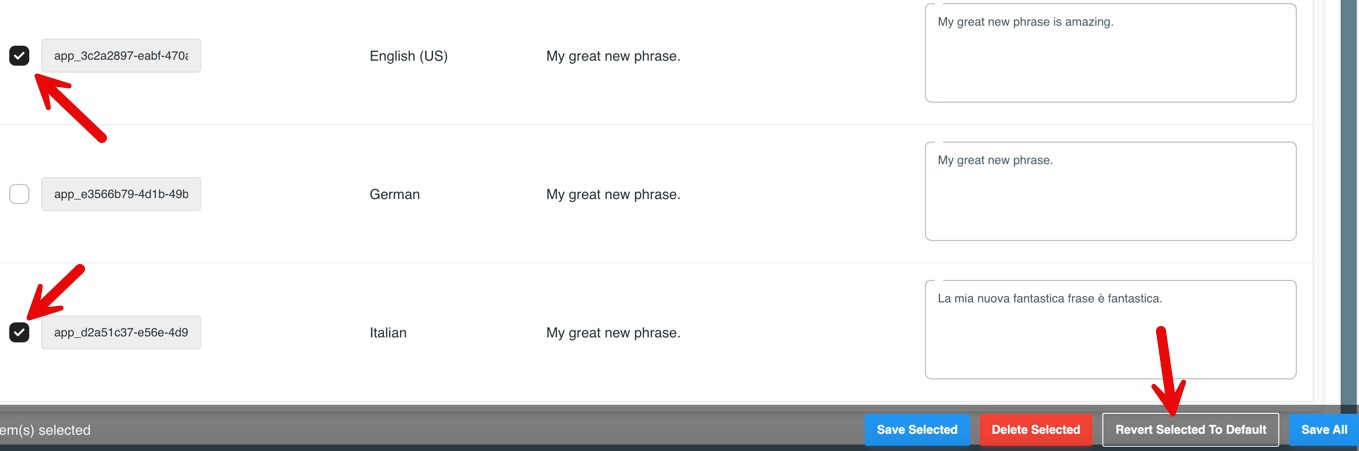This screenshot has width=1359, height=451.
Task: Hit the Save All button
Action: (x=1323, y=430)
